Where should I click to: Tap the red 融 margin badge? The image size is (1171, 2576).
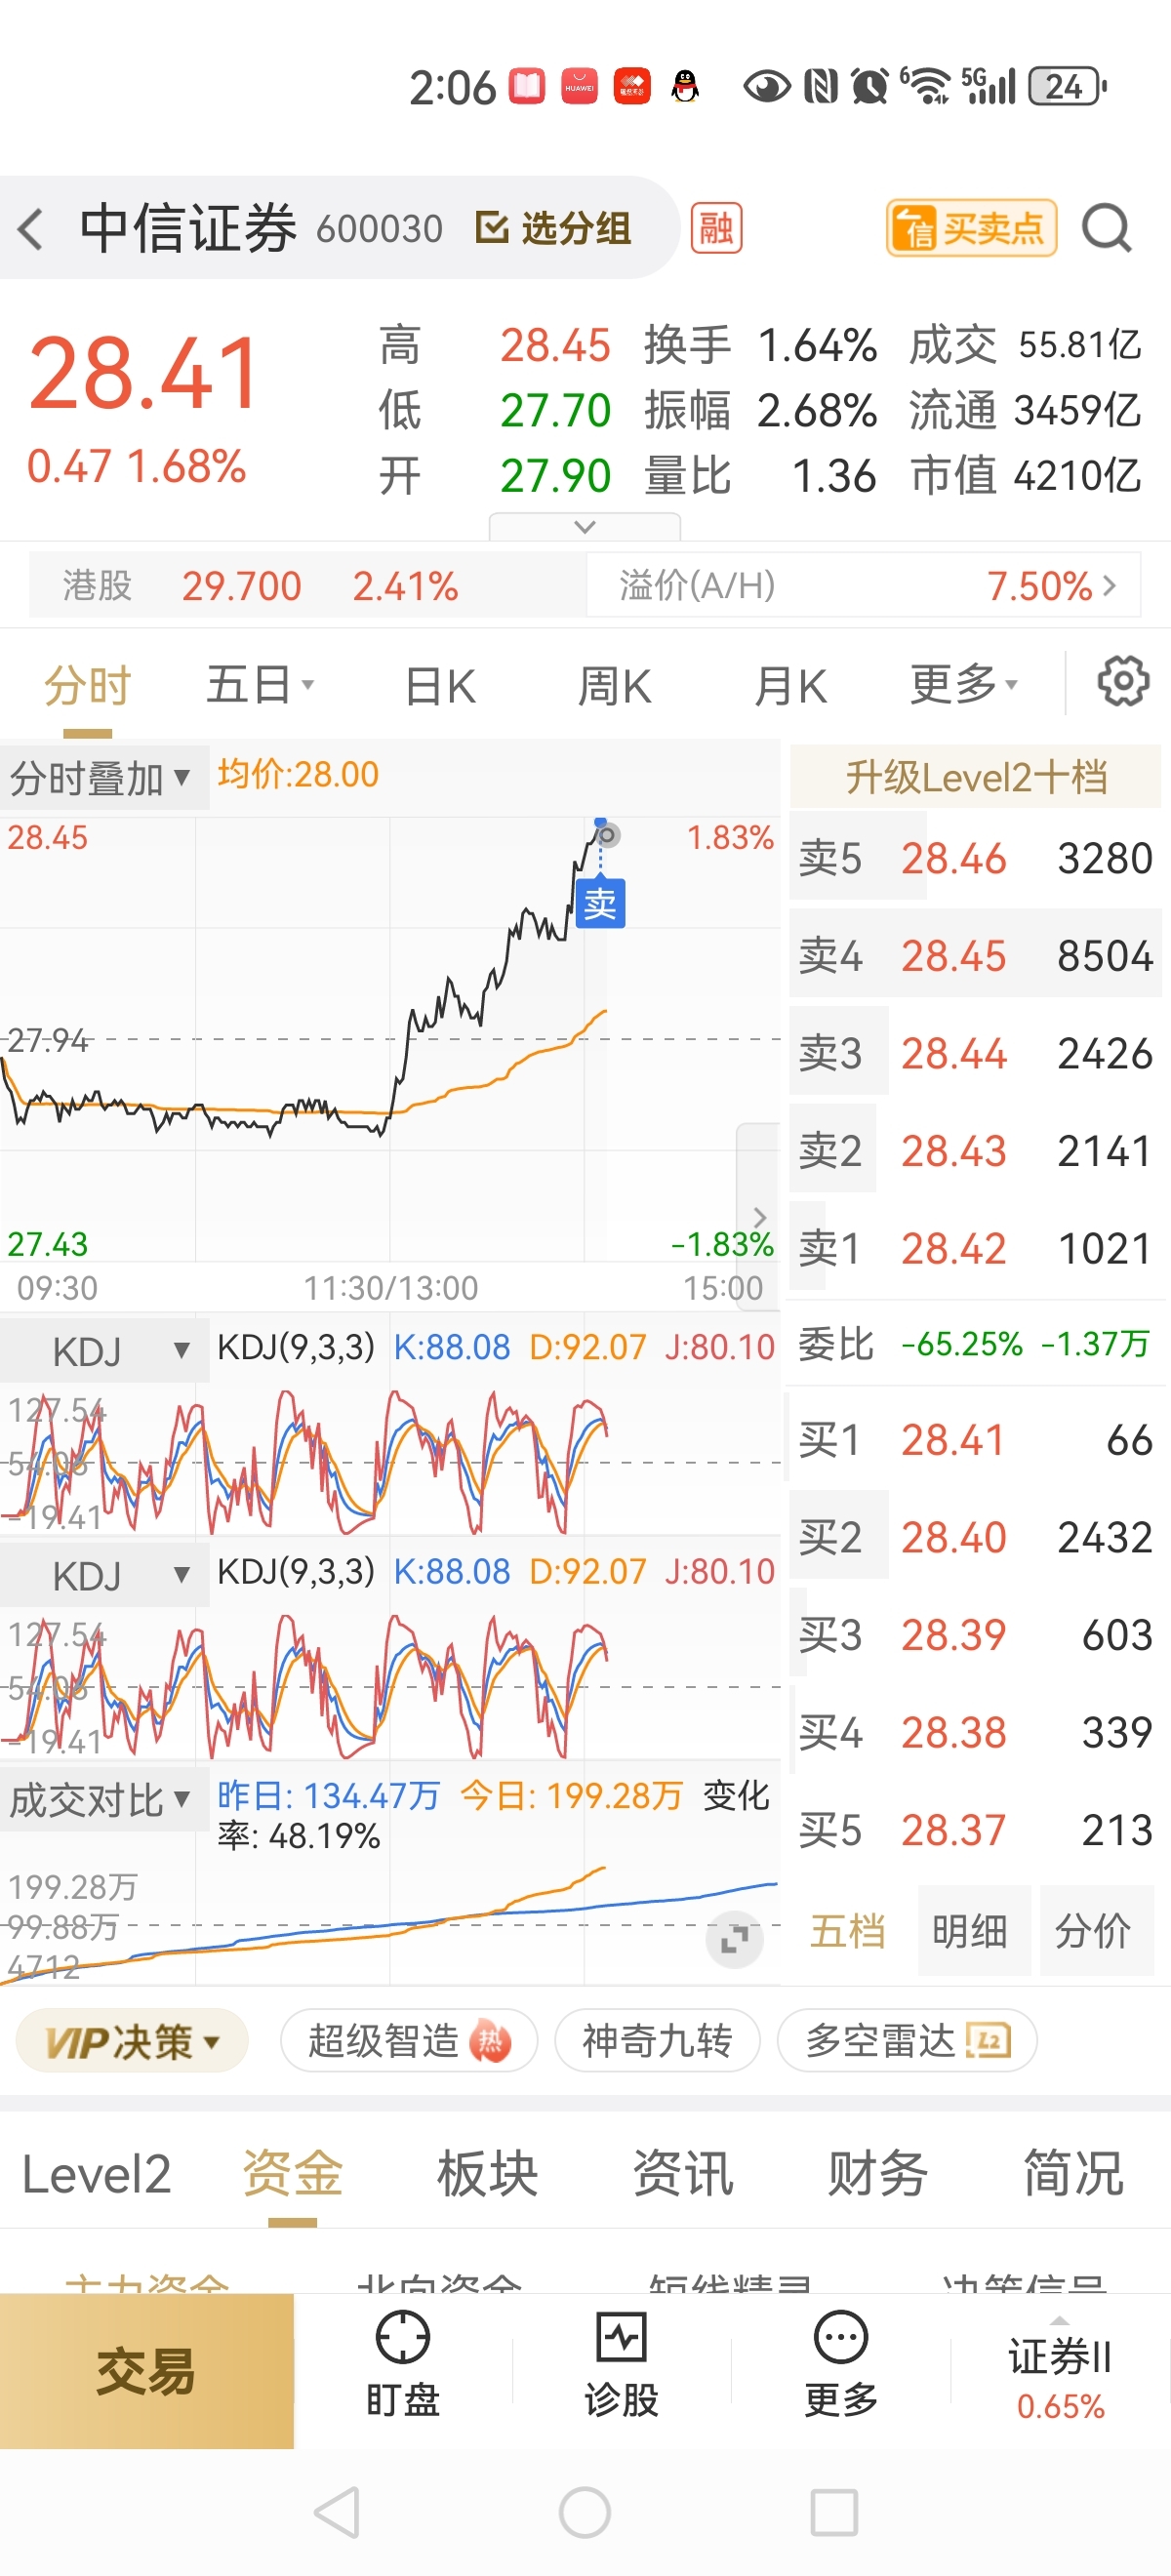(716, 228)
